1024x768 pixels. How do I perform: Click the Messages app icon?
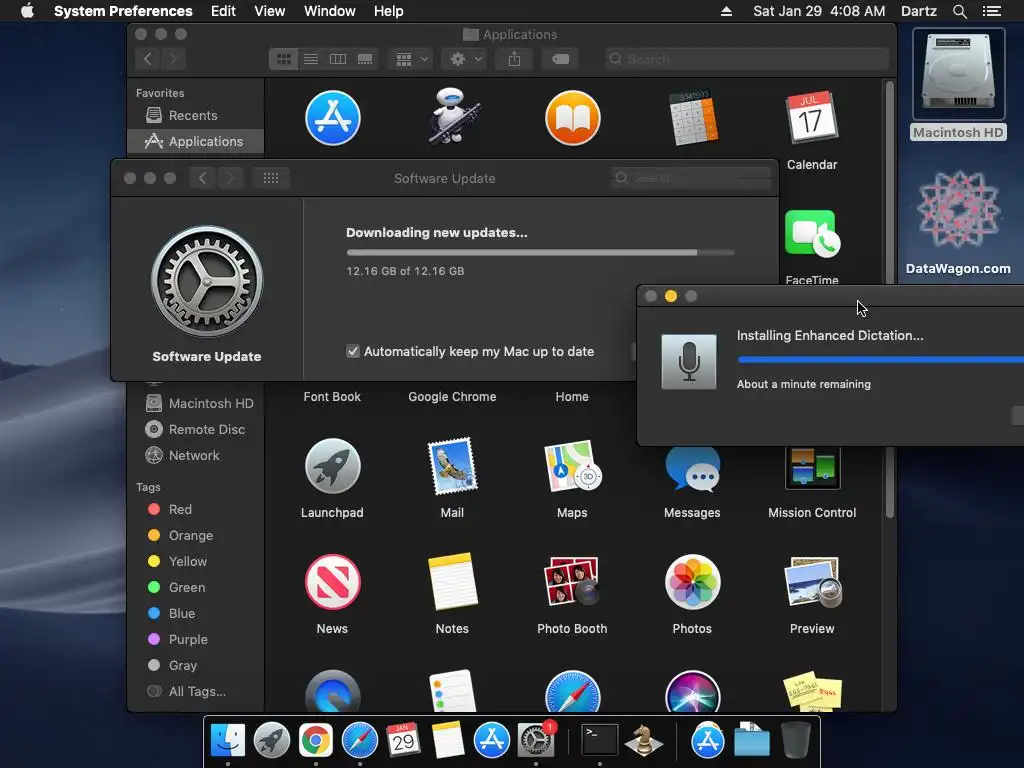[x=692, y=470]
